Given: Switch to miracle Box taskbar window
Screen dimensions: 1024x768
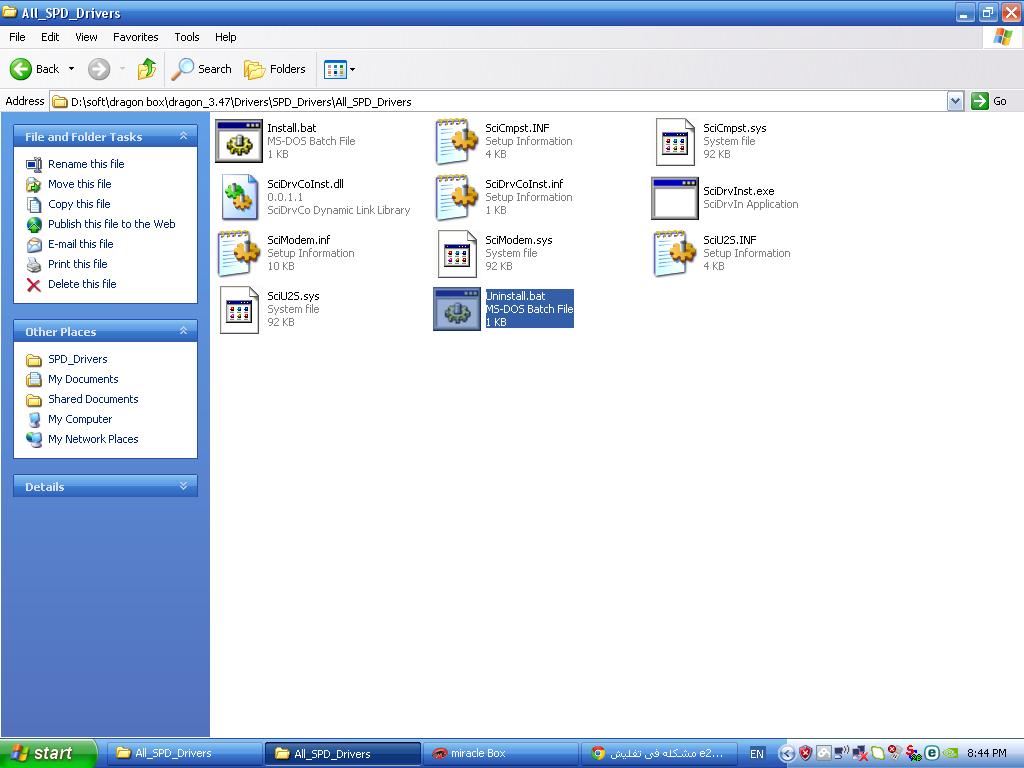Looking at the screenshot, I should (500, 753).
